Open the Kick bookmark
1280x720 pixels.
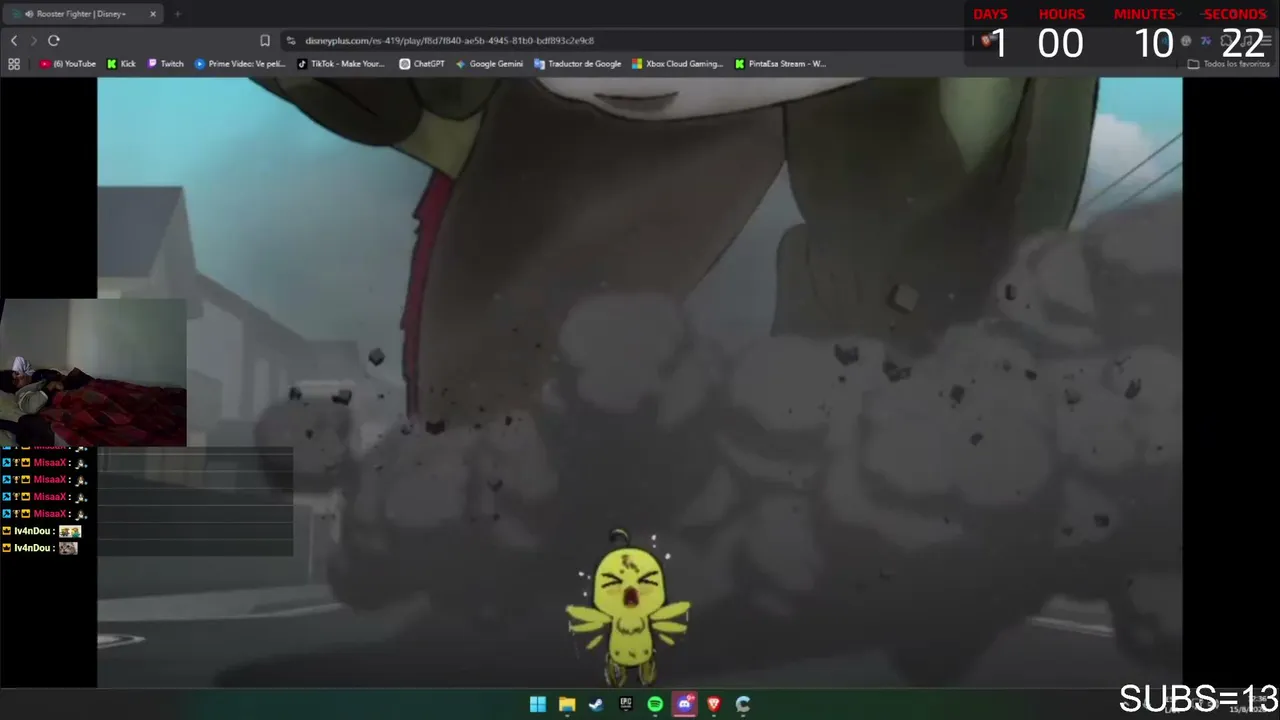[x=122, y=64]
